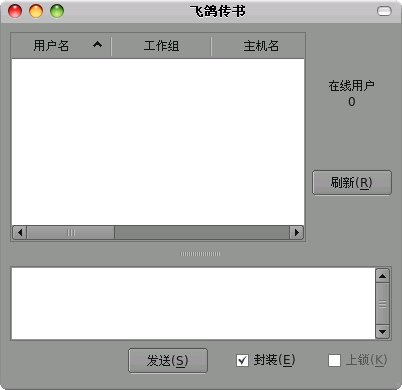Click the splitter handle between the panes
This screenshot has height=390, width=402.
coord(200,254)
